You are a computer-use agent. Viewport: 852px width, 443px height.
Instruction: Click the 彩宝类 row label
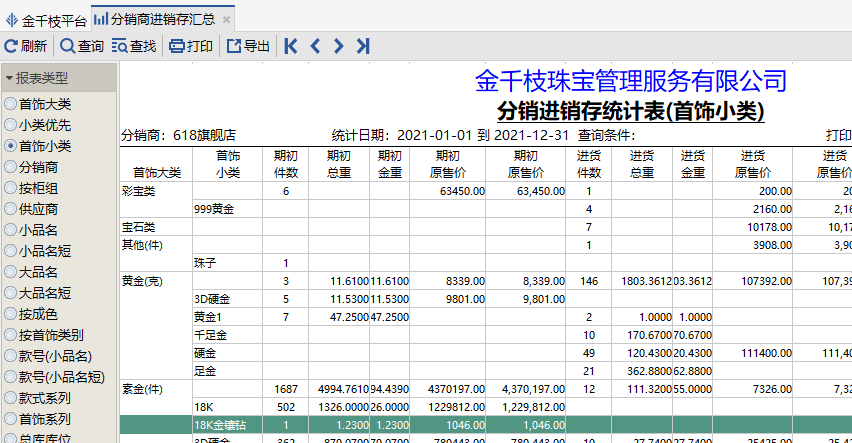(x=139, y=191)
